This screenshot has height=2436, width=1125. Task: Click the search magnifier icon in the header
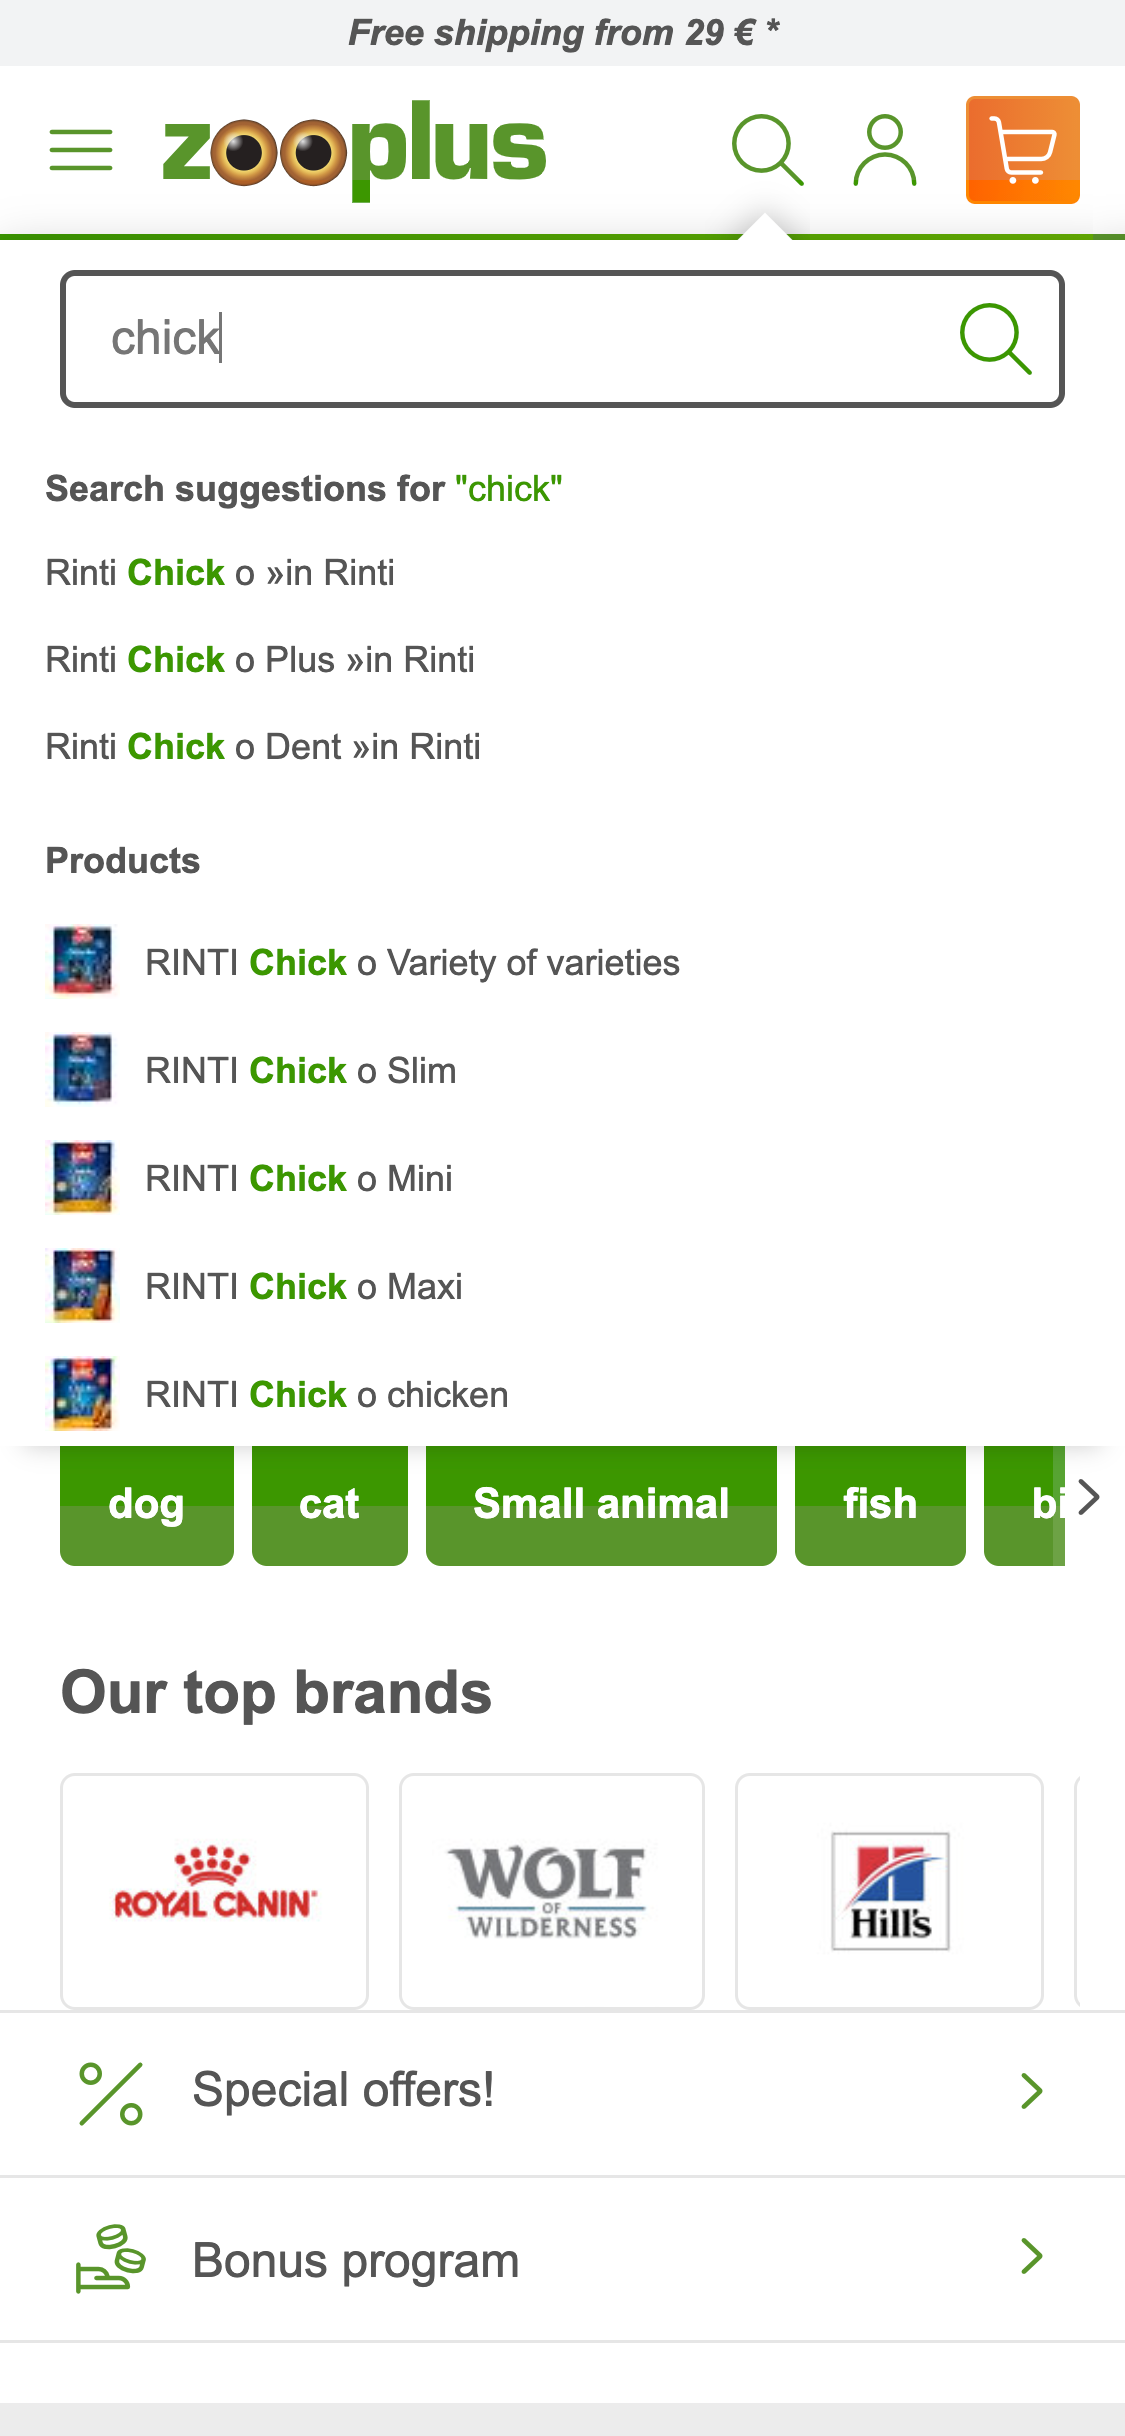point(765,150)
